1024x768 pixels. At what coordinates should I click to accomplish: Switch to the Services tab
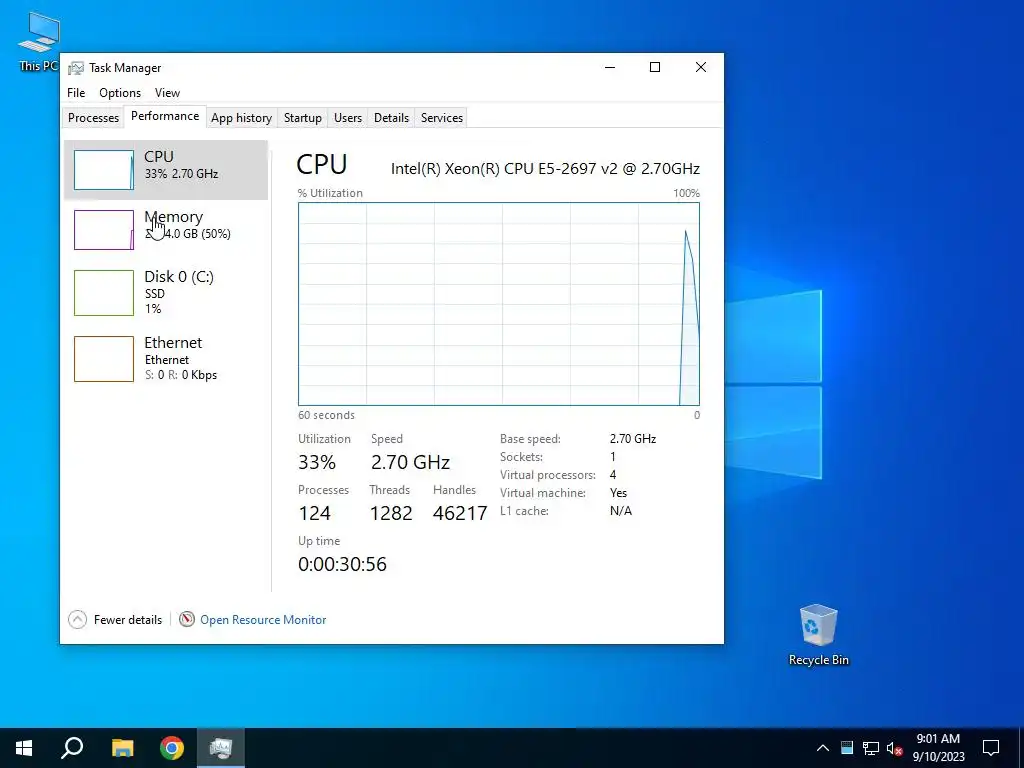441,118
